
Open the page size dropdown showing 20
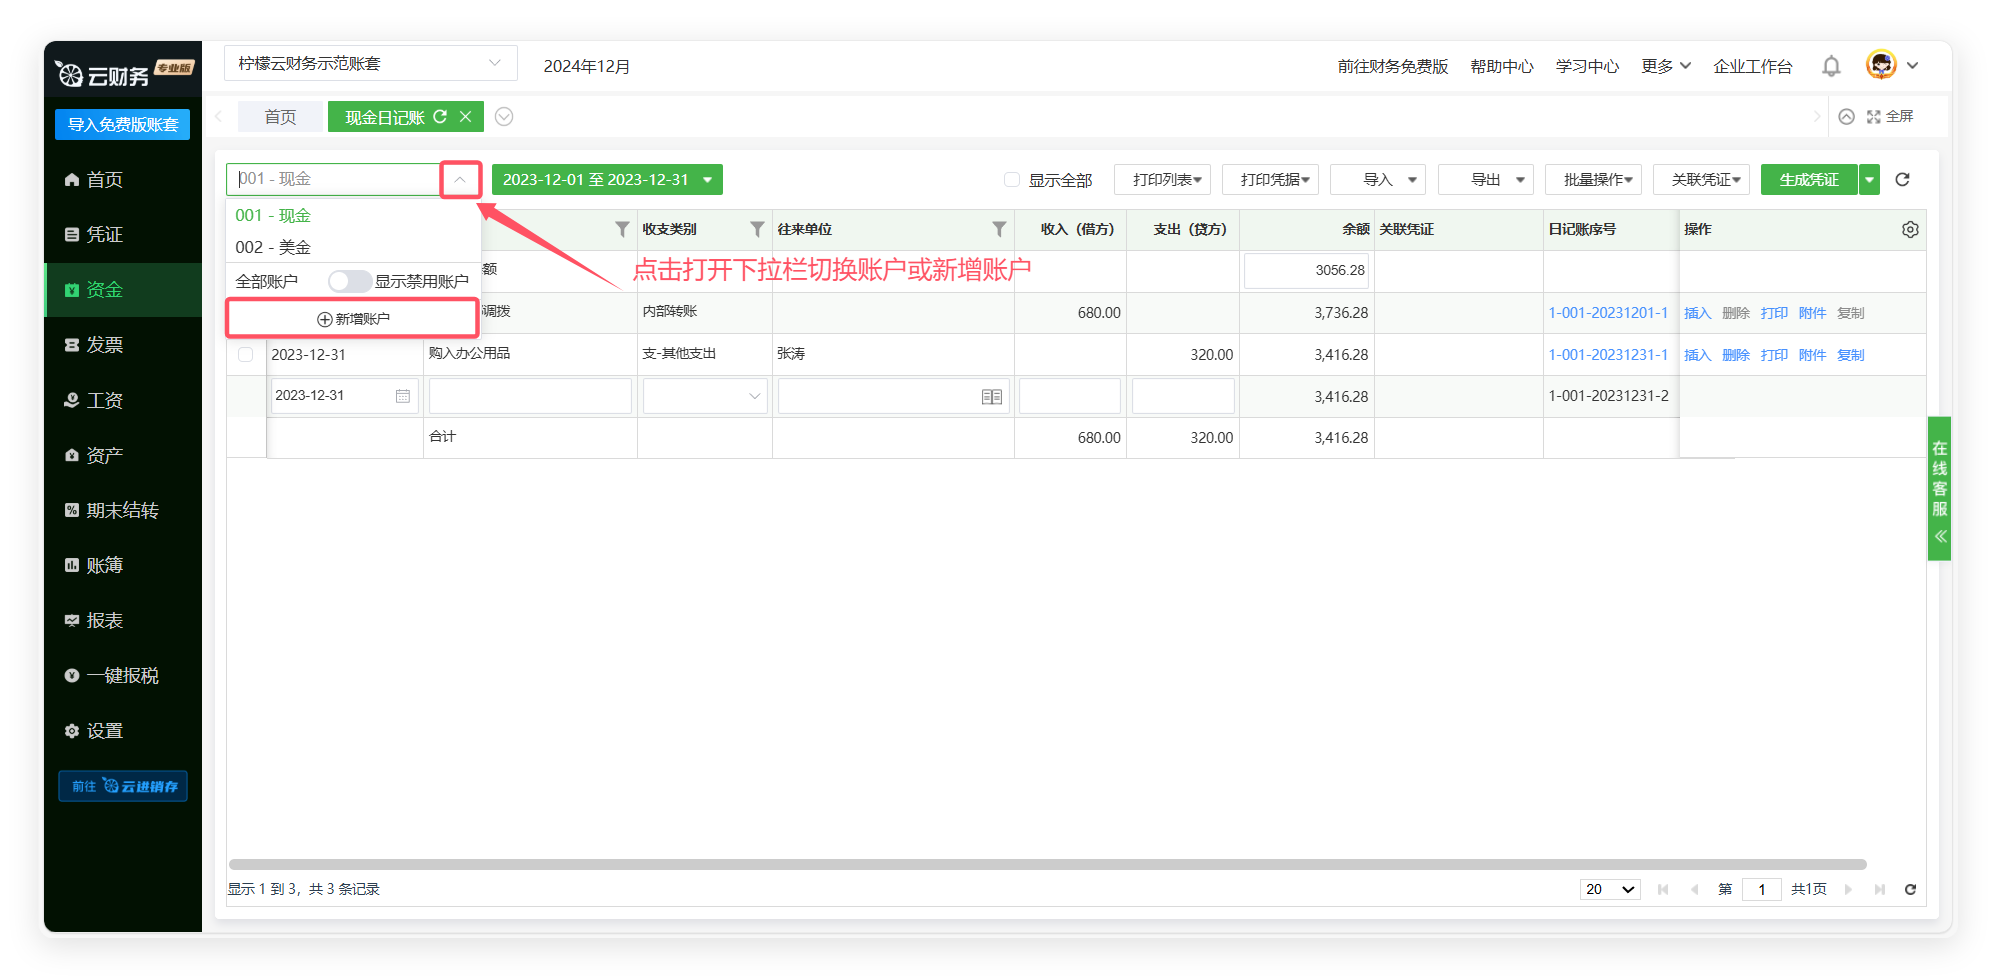click(1609, 889)
